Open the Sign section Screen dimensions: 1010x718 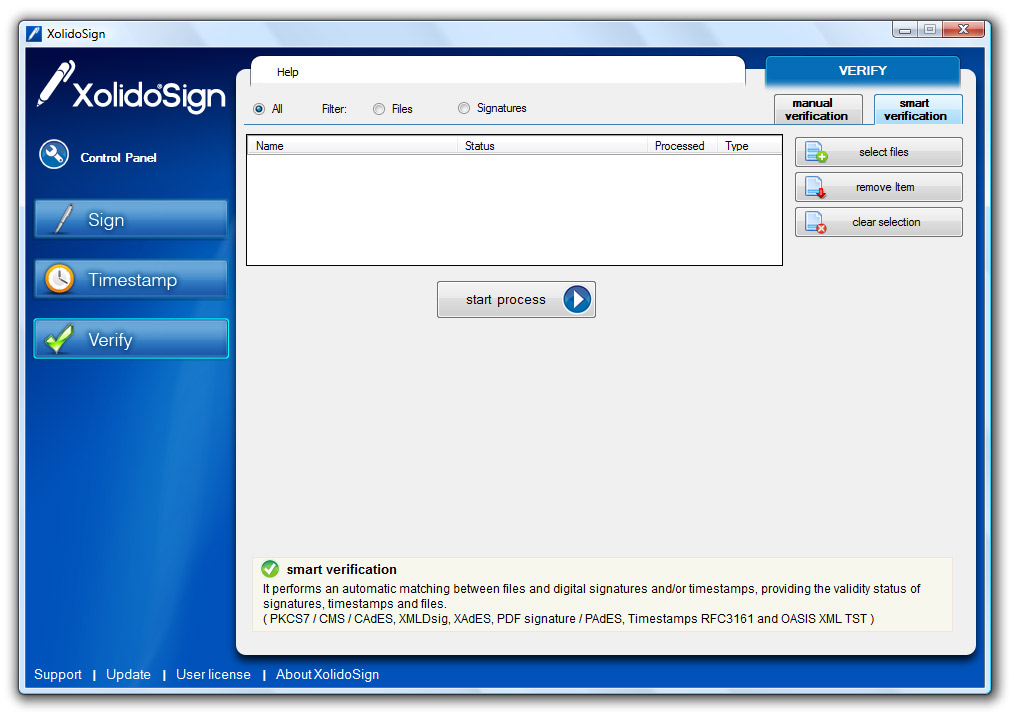pos(131,219)
